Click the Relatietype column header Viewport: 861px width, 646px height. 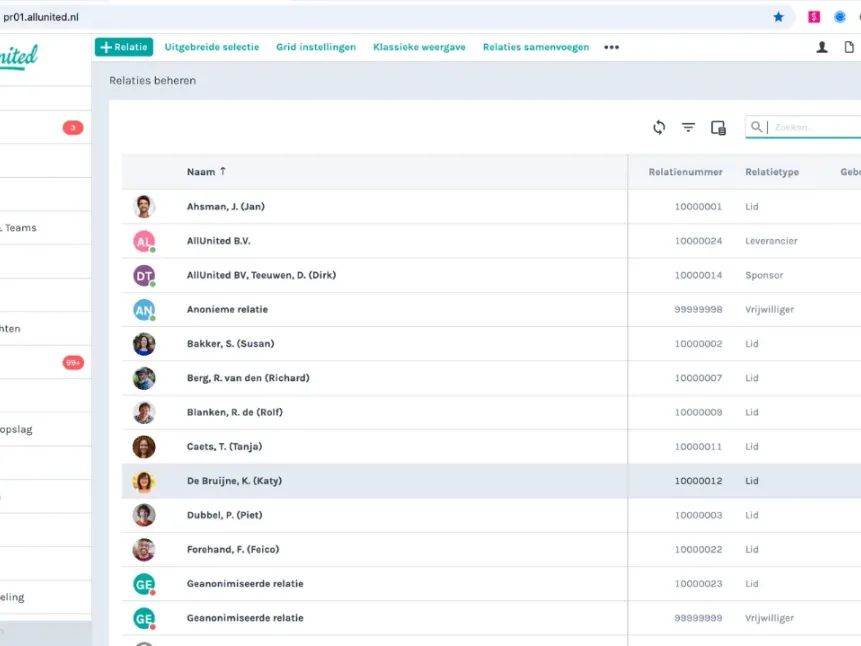coord(771,172)
